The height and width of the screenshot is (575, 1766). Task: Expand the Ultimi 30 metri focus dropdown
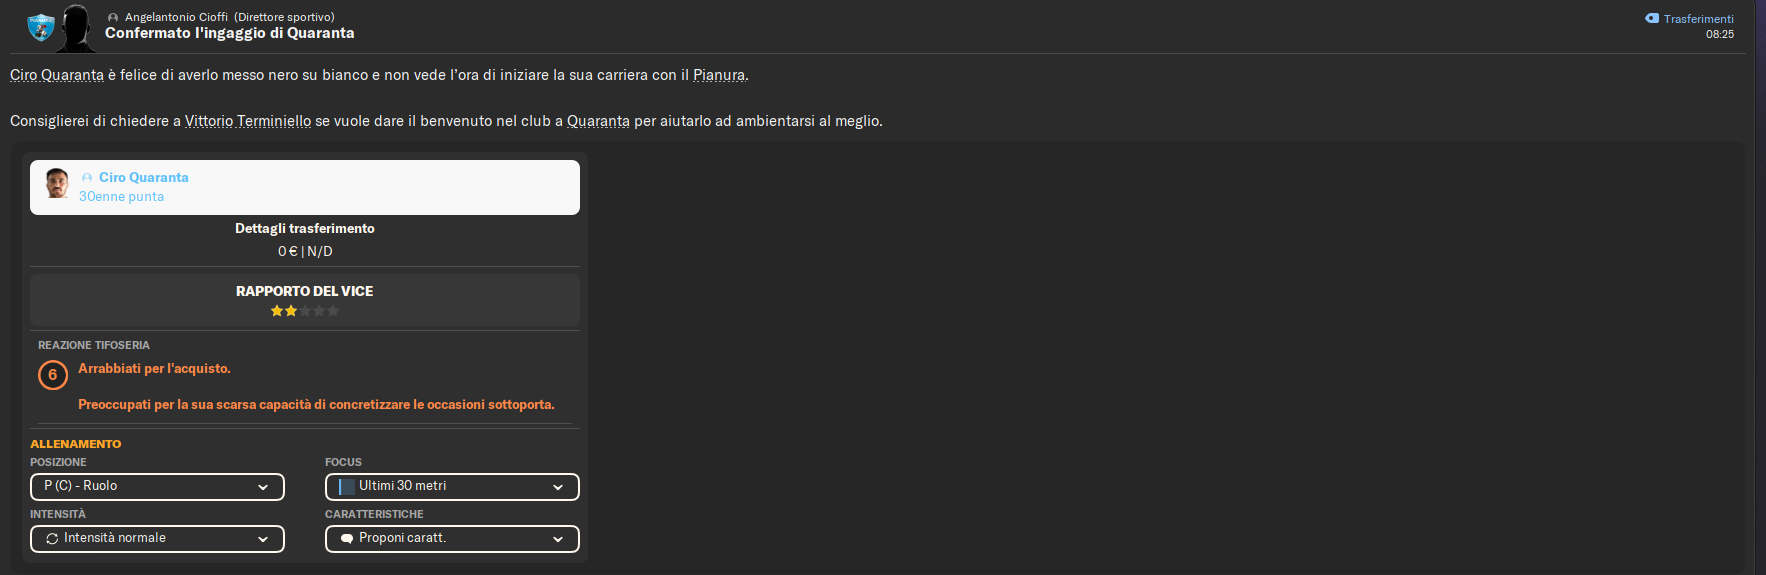point(452,487)
